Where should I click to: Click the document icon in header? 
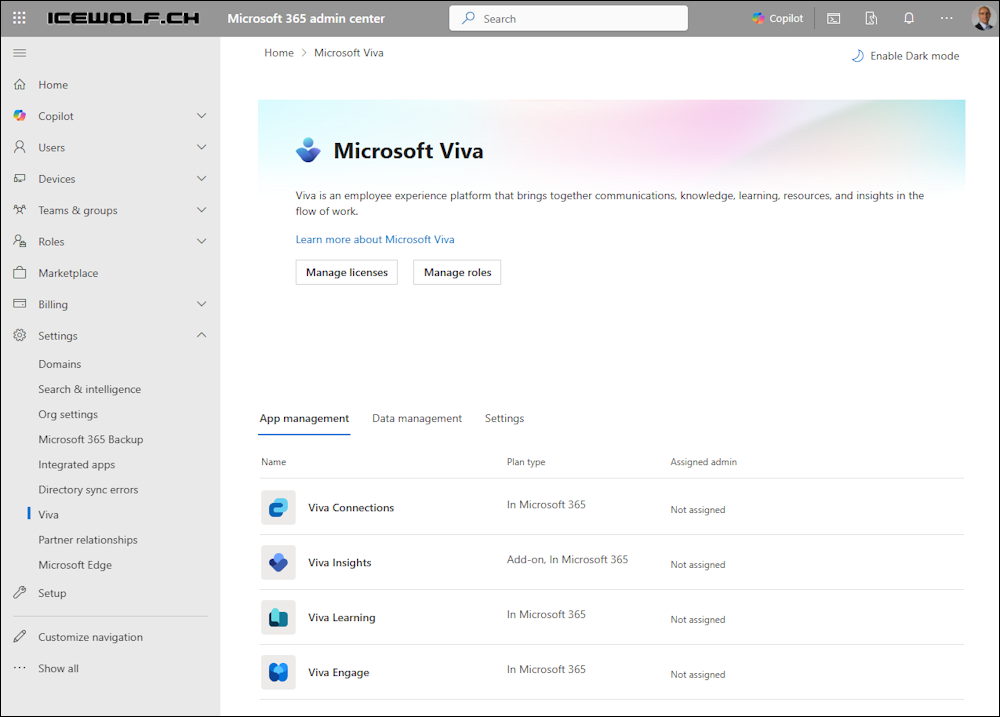(x=871, y=18)
